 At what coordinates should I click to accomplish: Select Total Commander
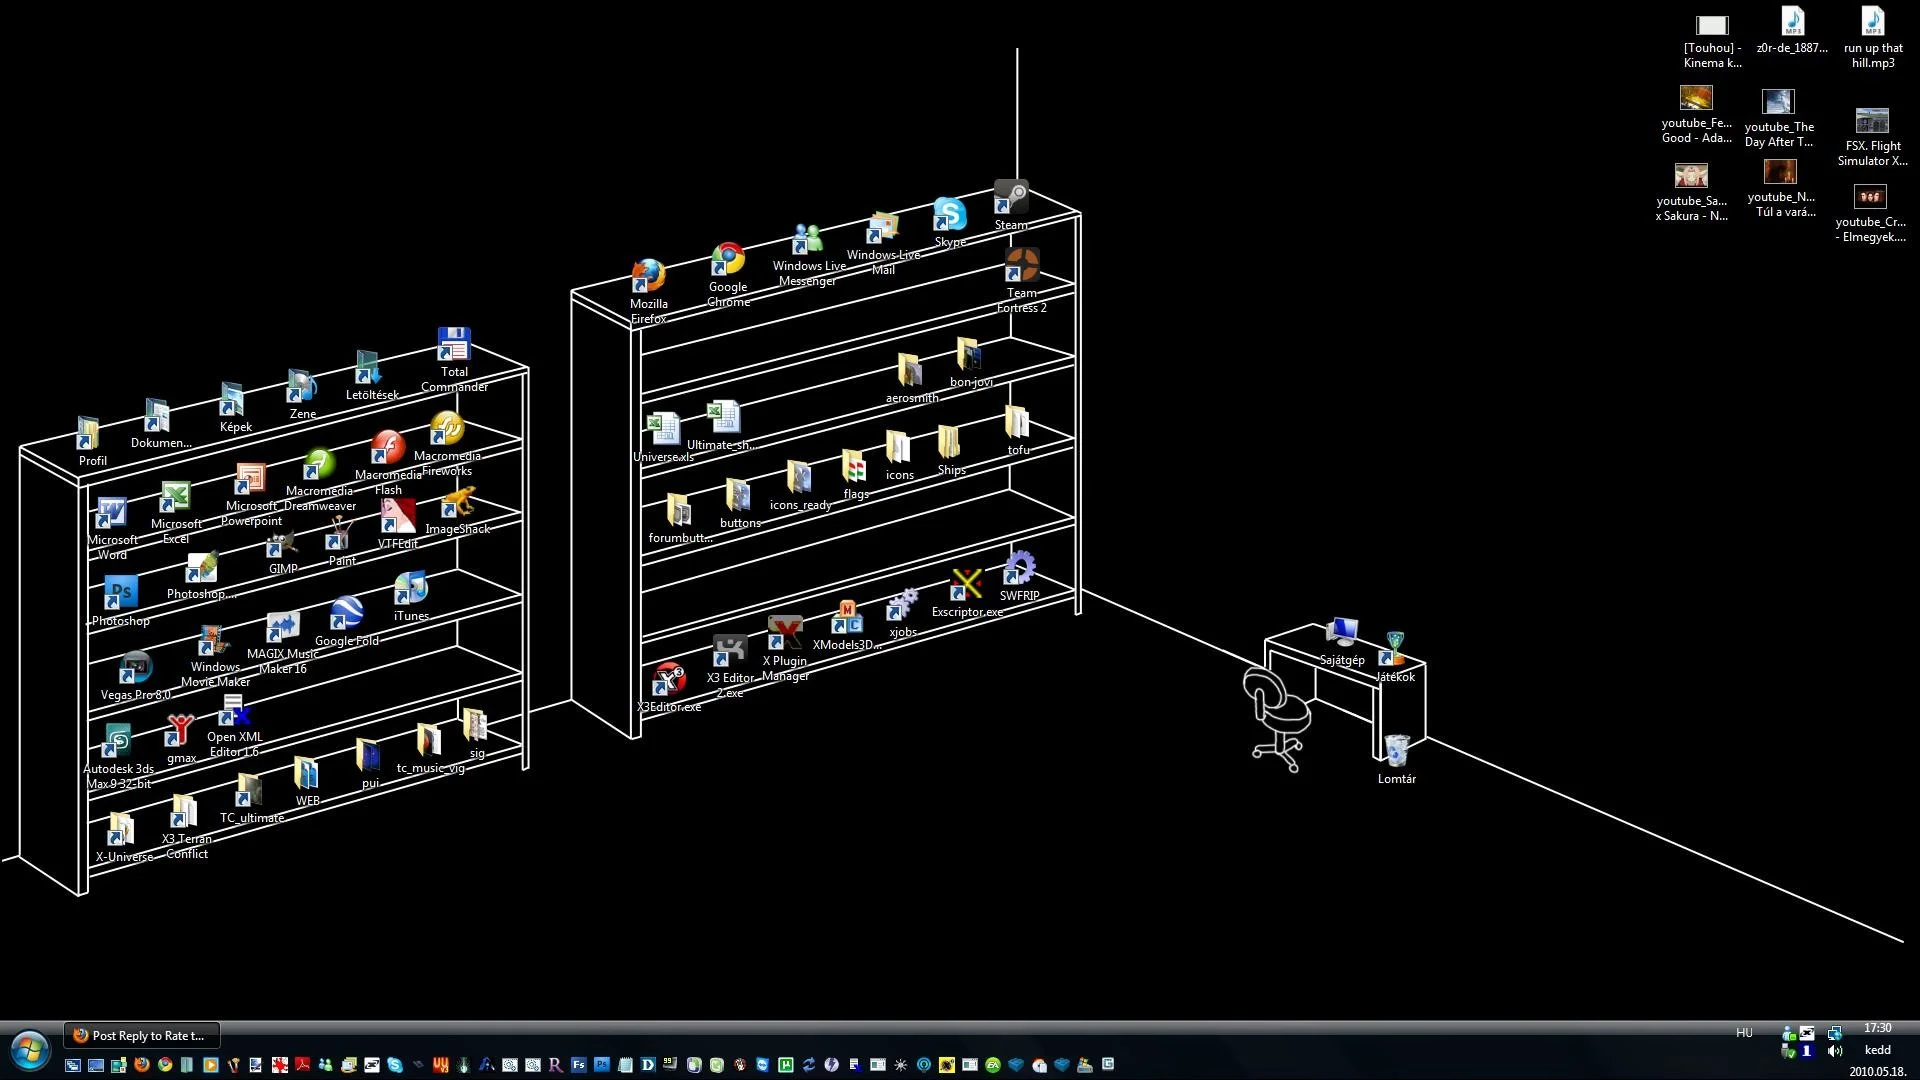[x=453, y=344]
